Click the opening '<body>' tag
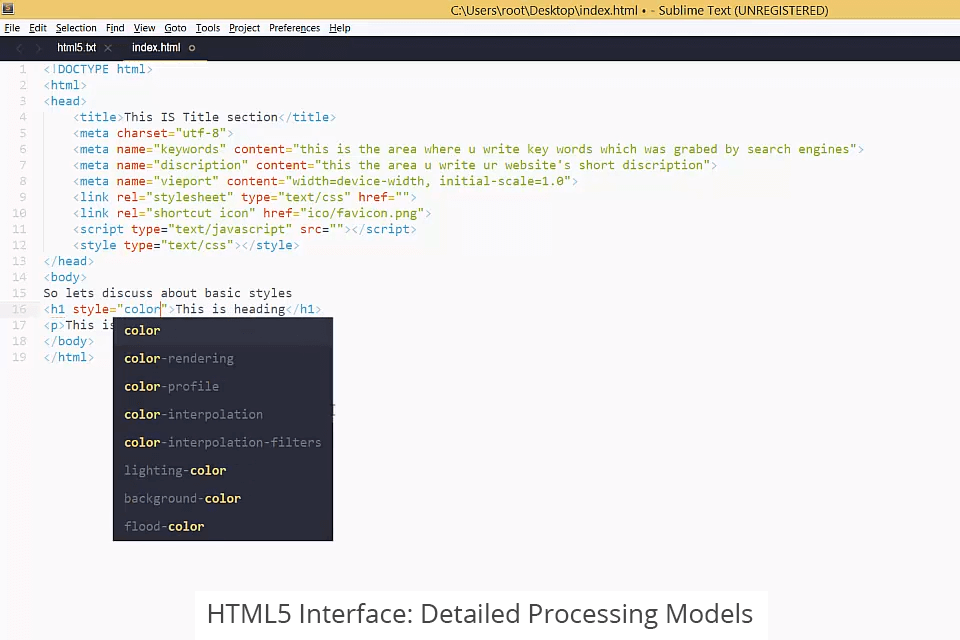The image size is (960, 640). pos(65,277)
